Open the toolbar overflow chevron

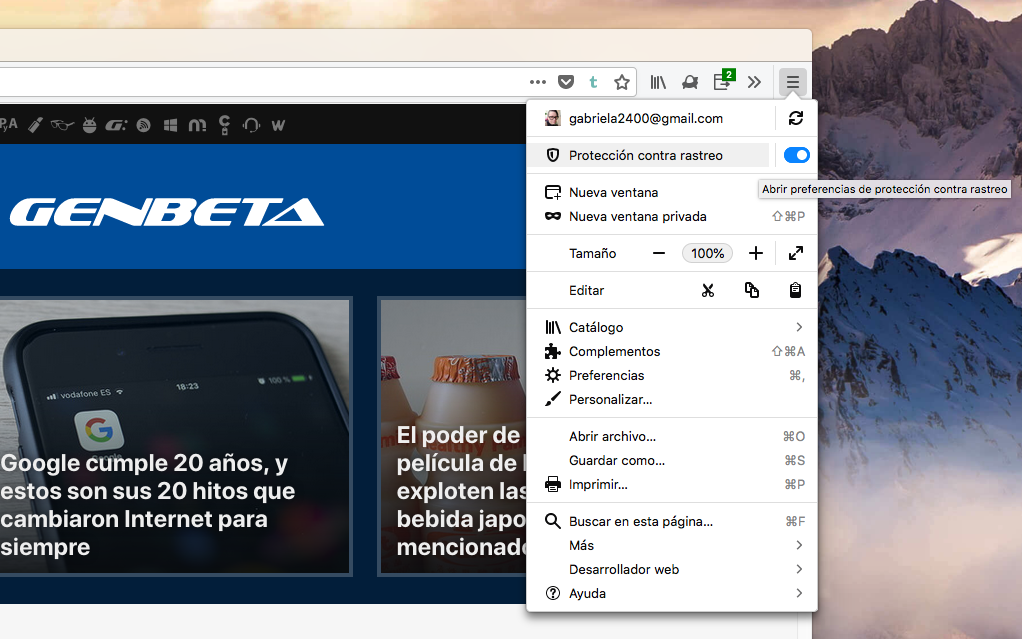[755, 82]
